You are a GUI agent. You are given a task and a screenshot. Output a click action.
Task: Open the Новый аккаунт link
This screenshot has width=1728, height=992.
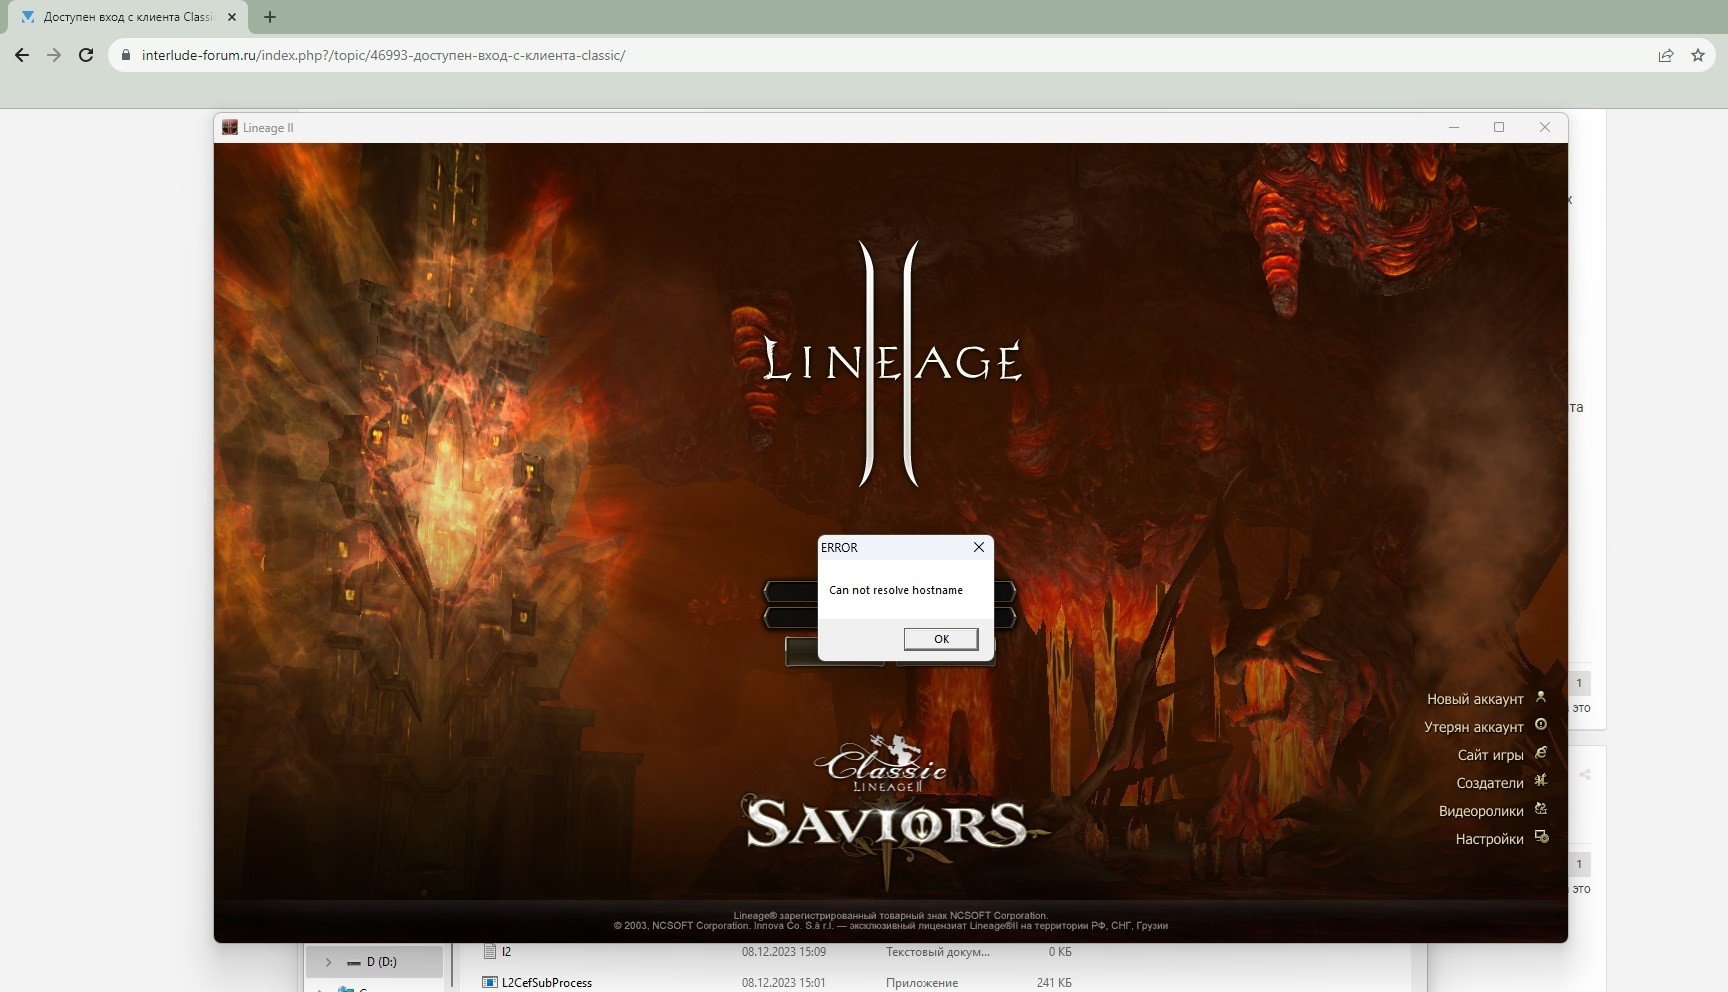[x=1475, y=699]
